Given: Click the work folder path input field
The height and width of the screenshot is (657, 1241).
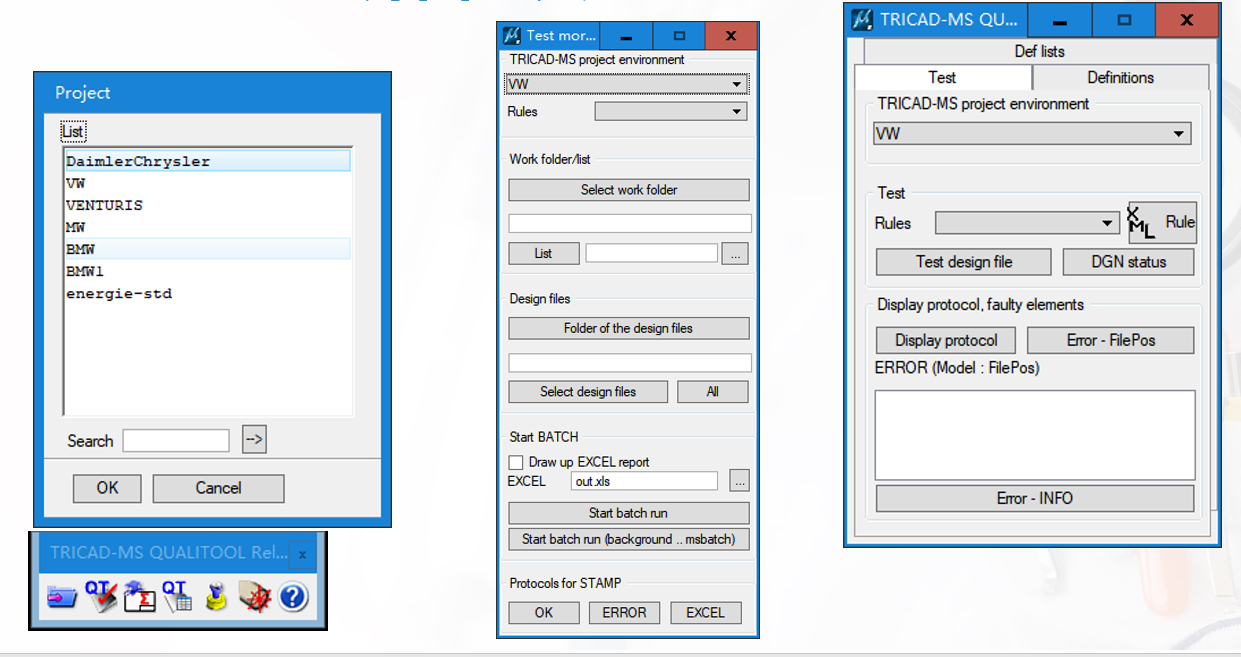Looking at the screenshot, I should point(630,223).
